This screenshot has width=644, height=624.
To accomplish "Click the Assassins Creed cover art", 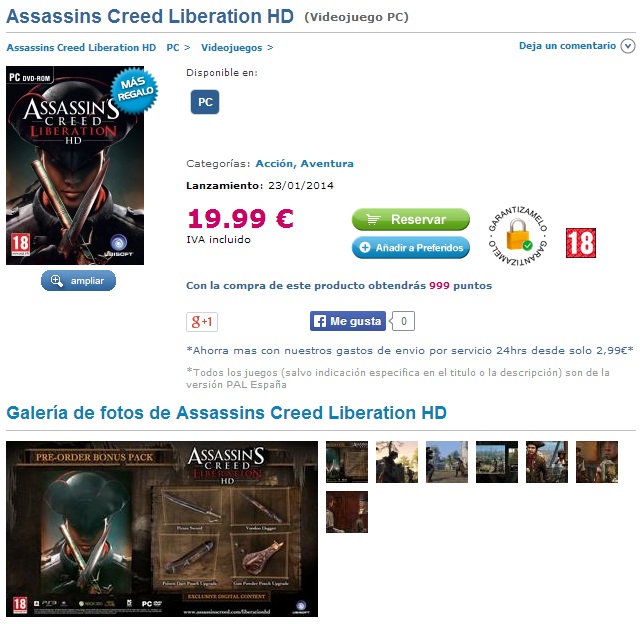I will click(75, 165).
